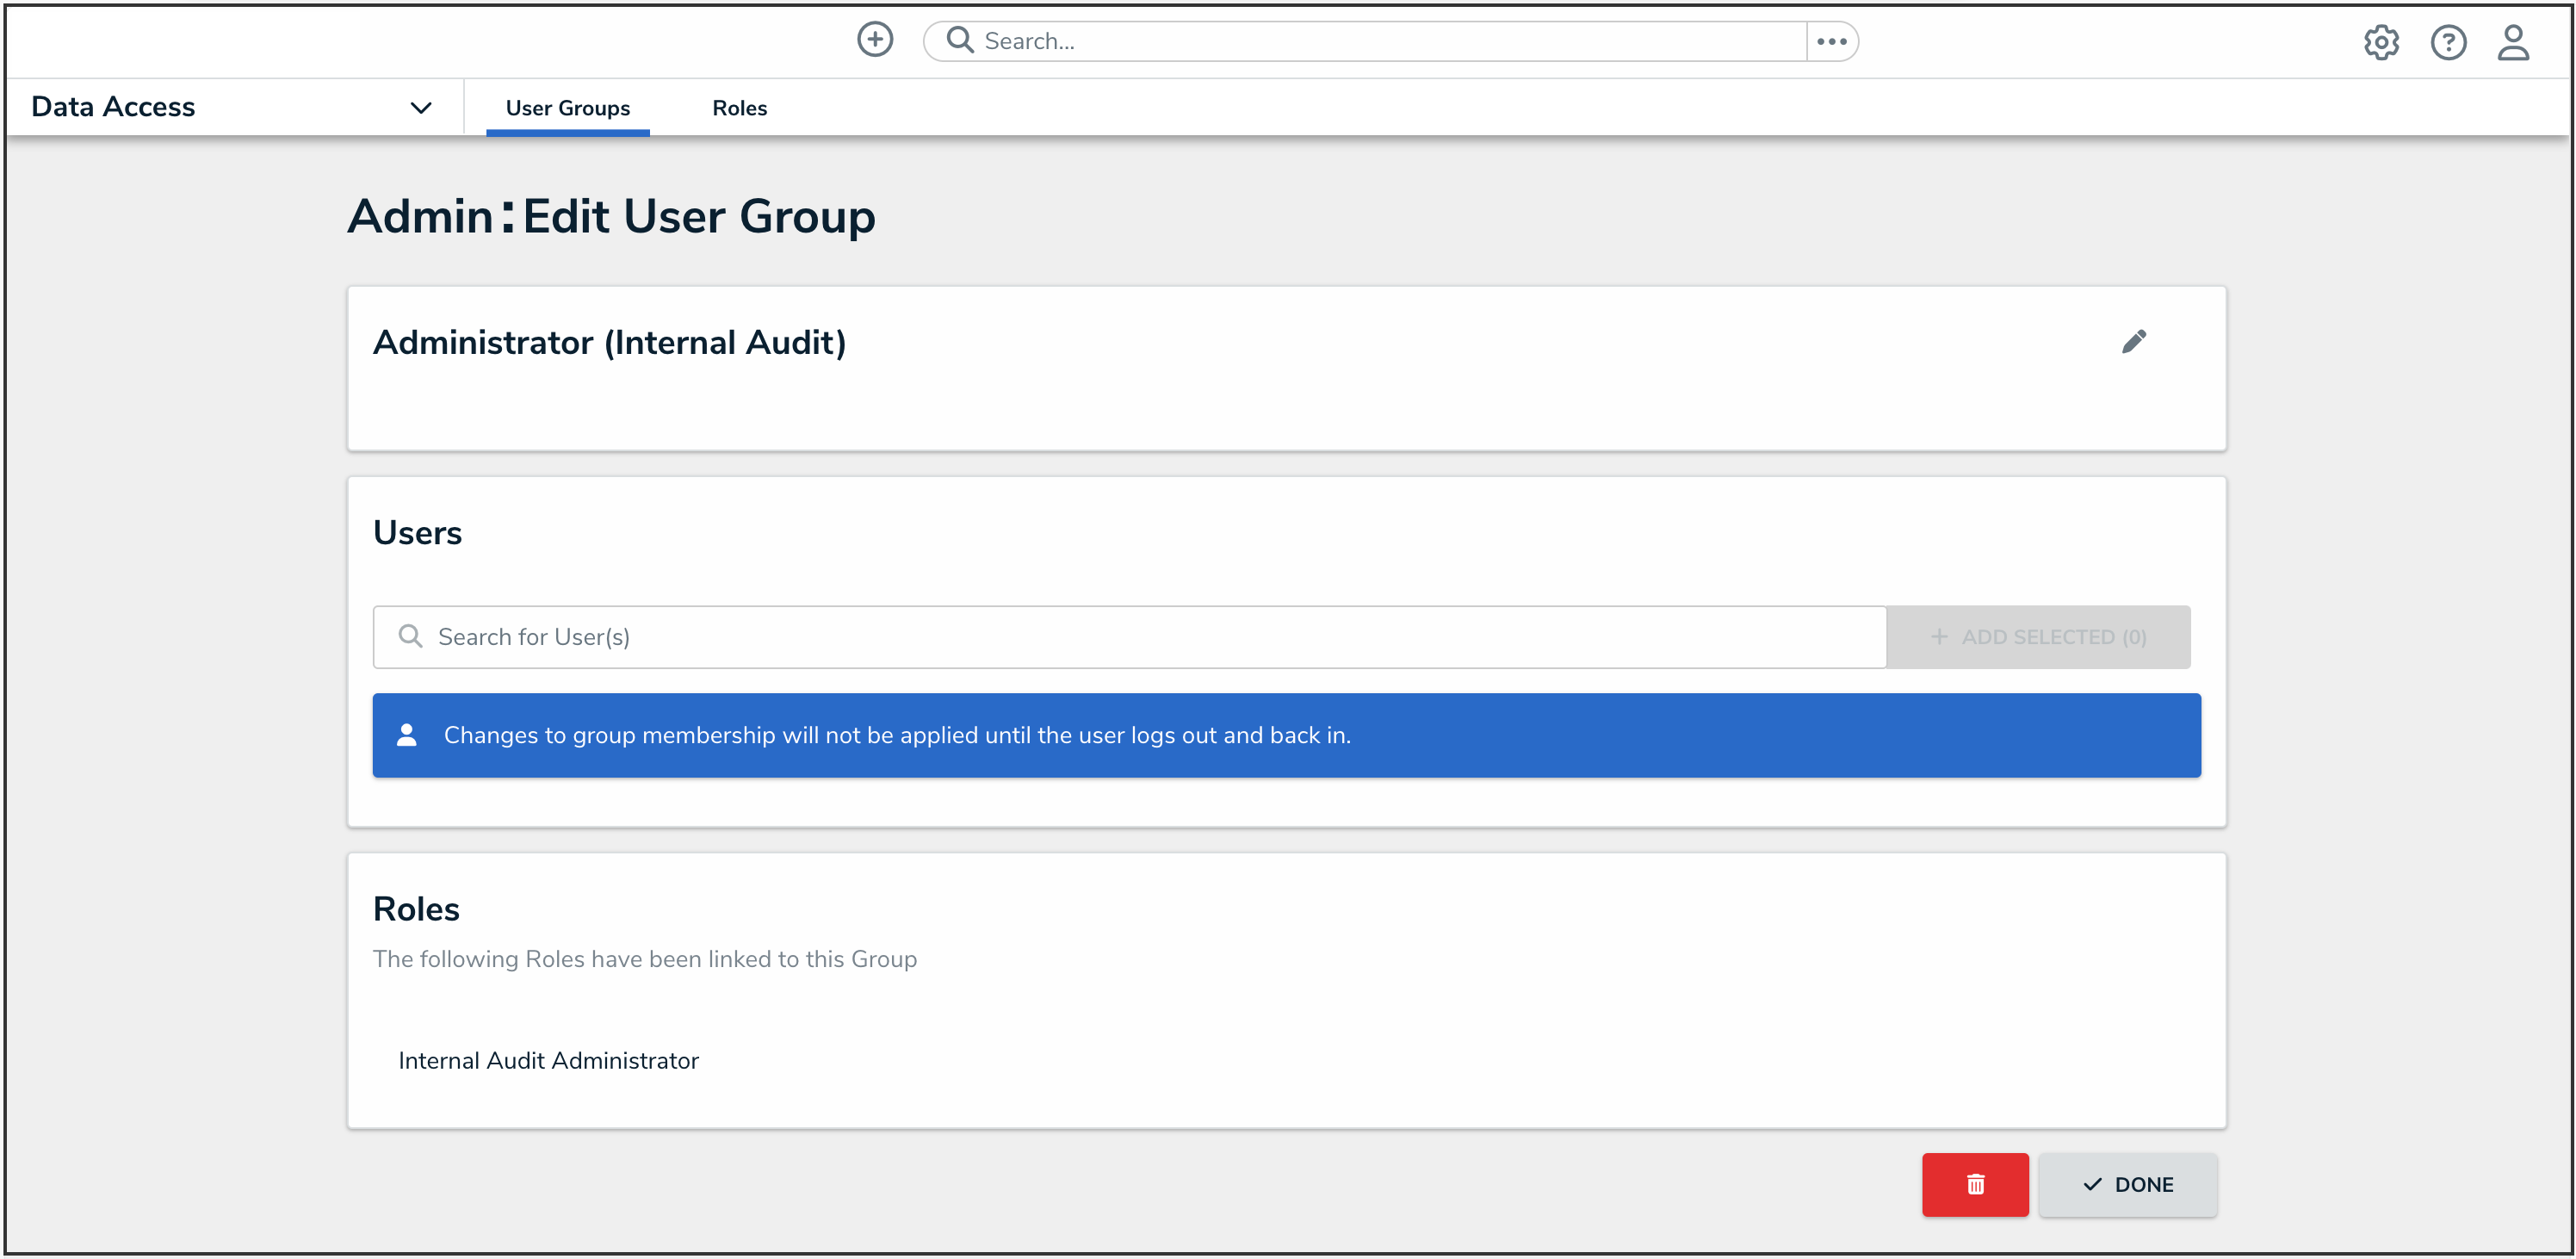Click the magnifier icon in top search

click(959, 40)
